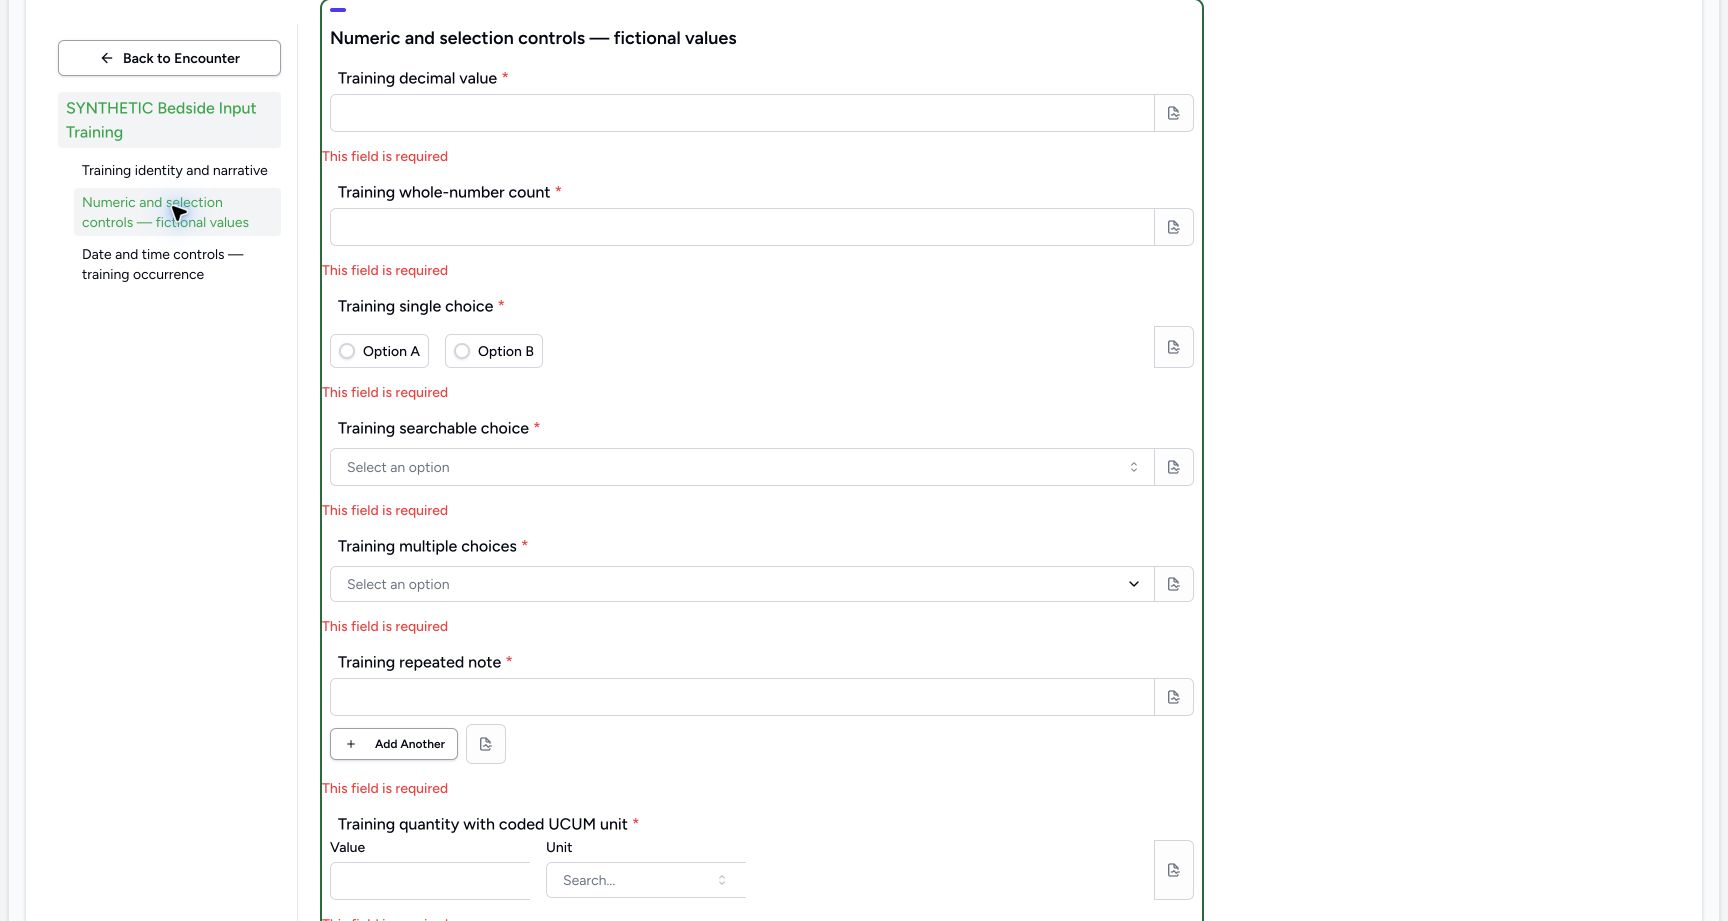Focus Training decimal value input

[742, 113]
